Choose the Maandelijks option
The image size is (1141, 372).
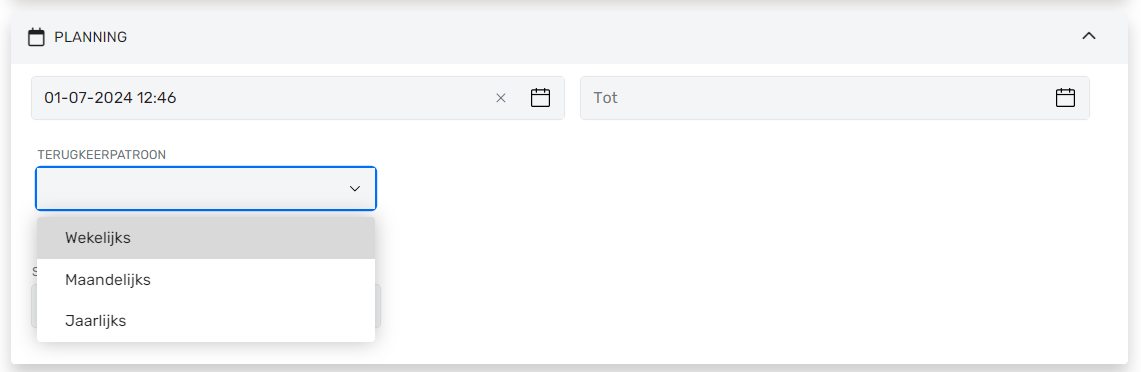click(x=206, y=280)
